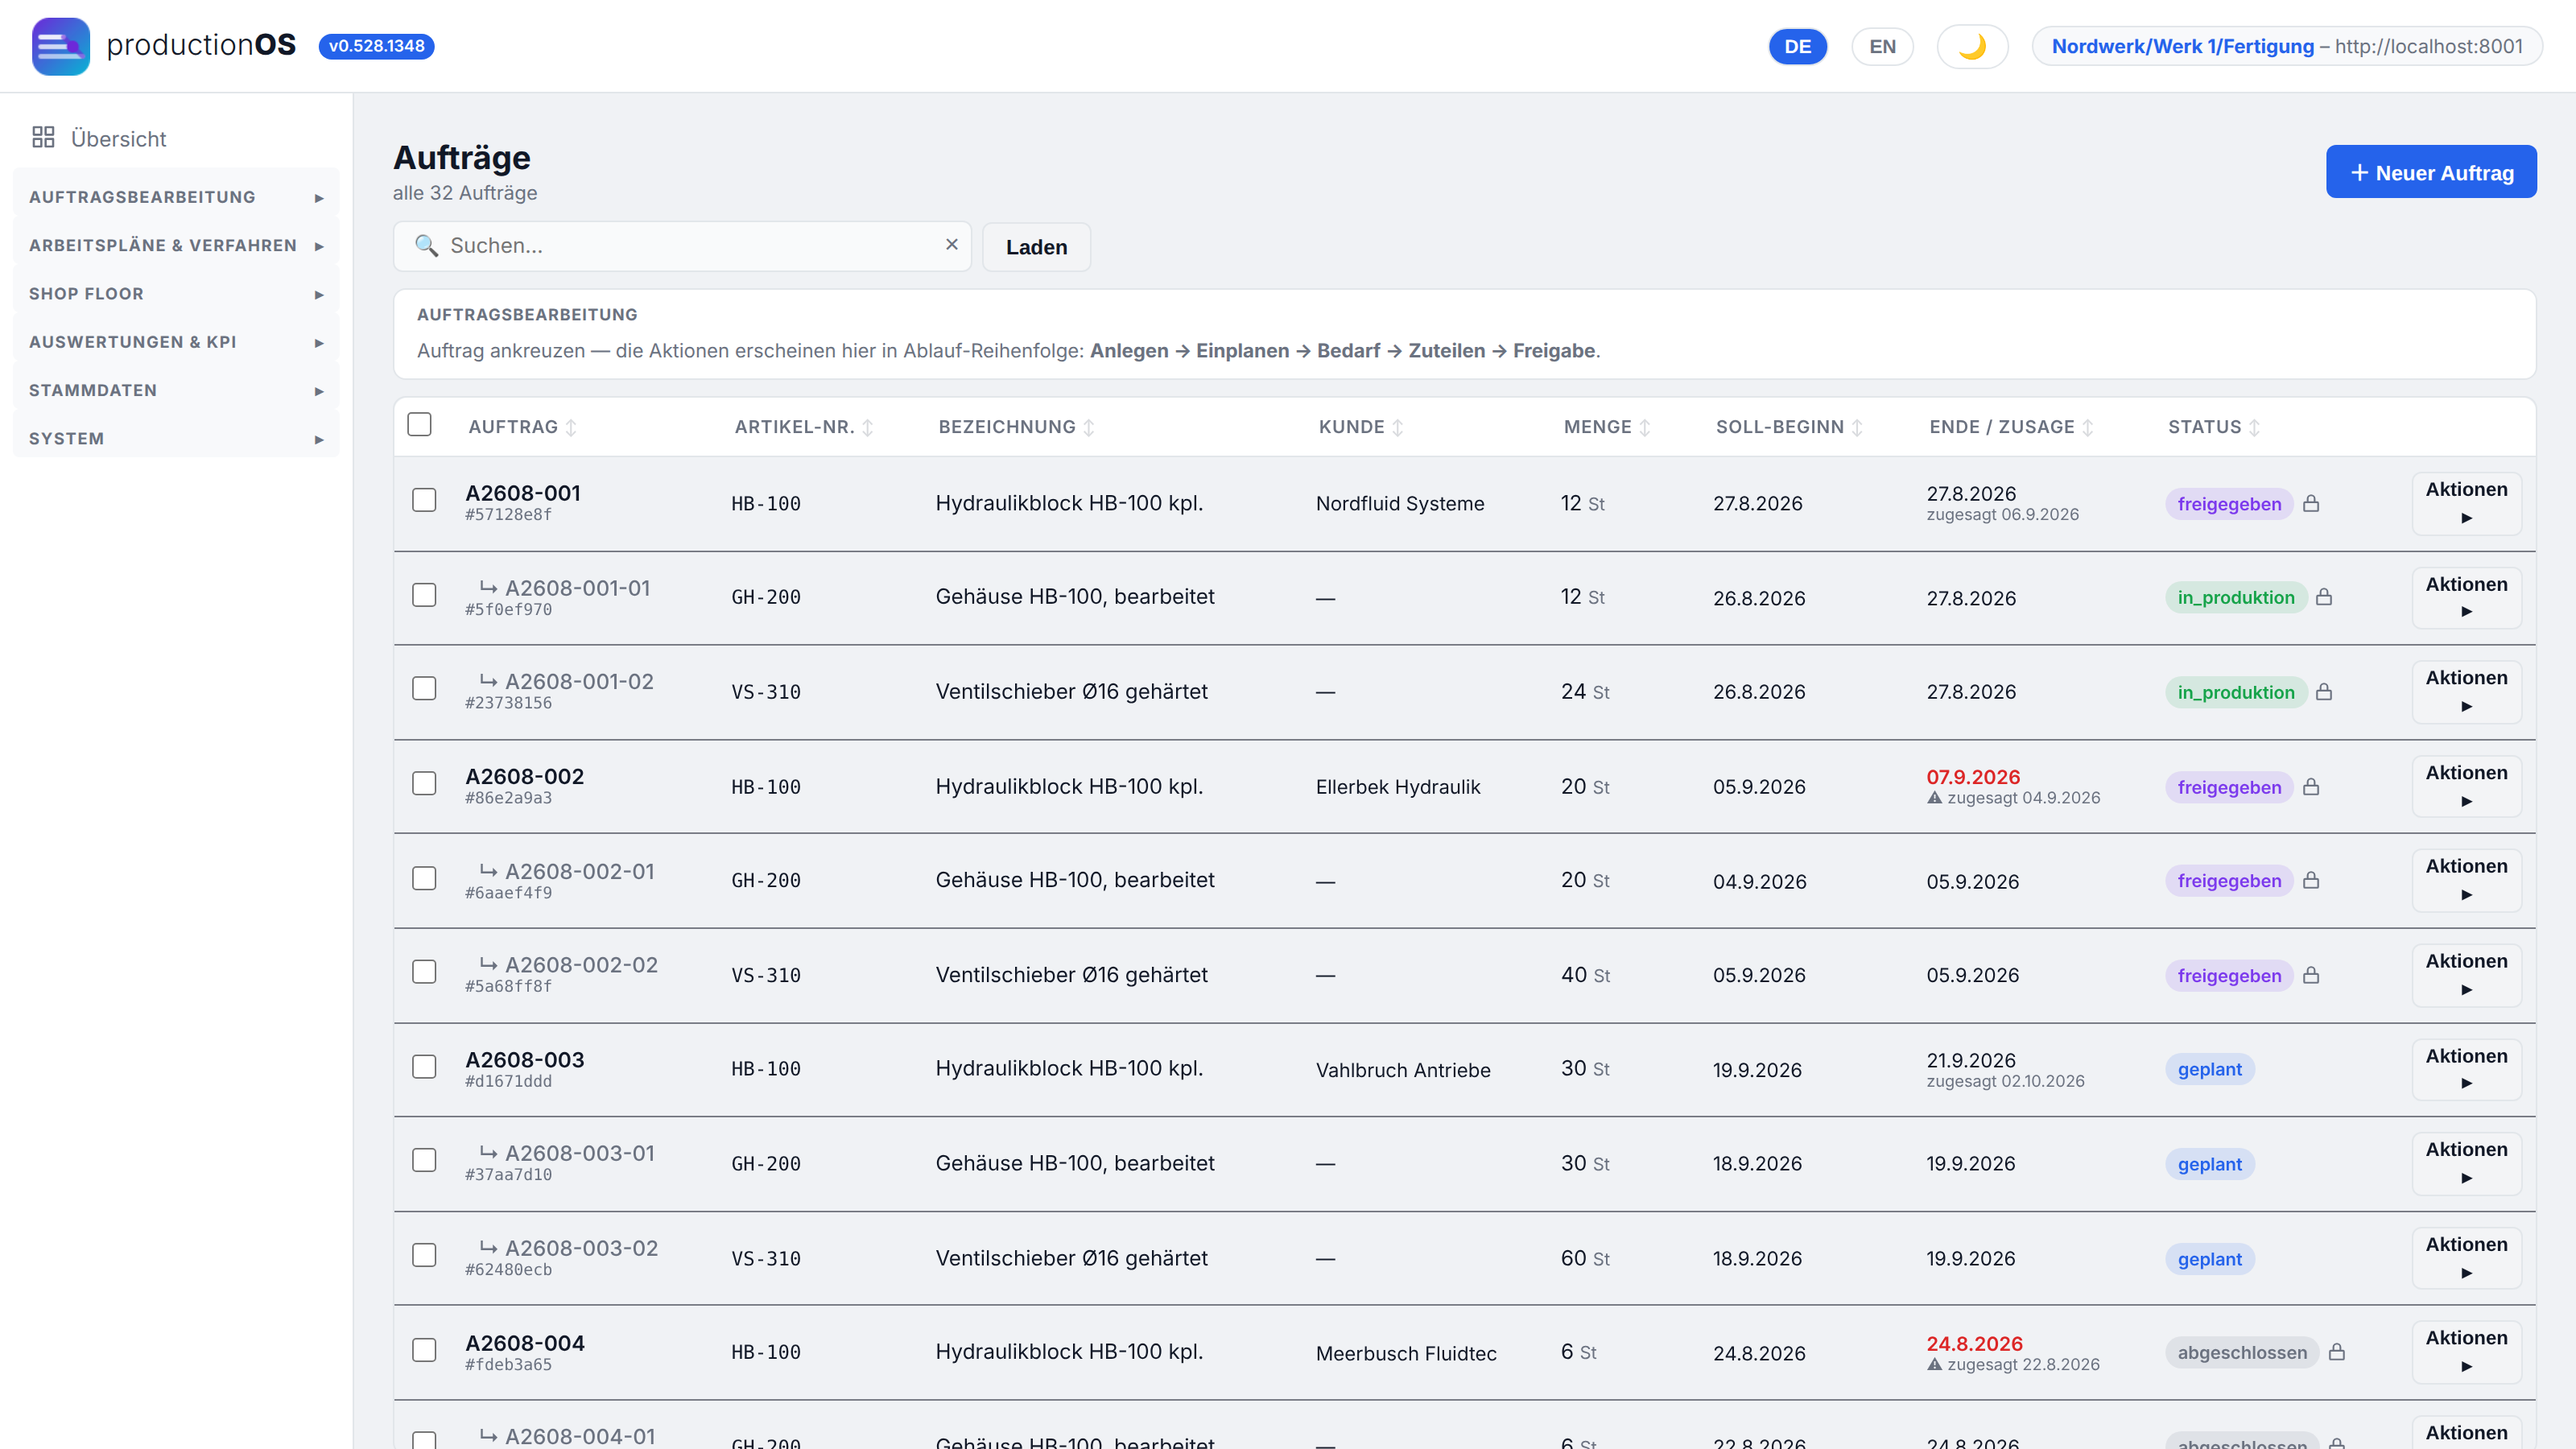Viewport: 2576px width, 1449px height.
Task: Click the Laden button
Action: point(1036,247)
